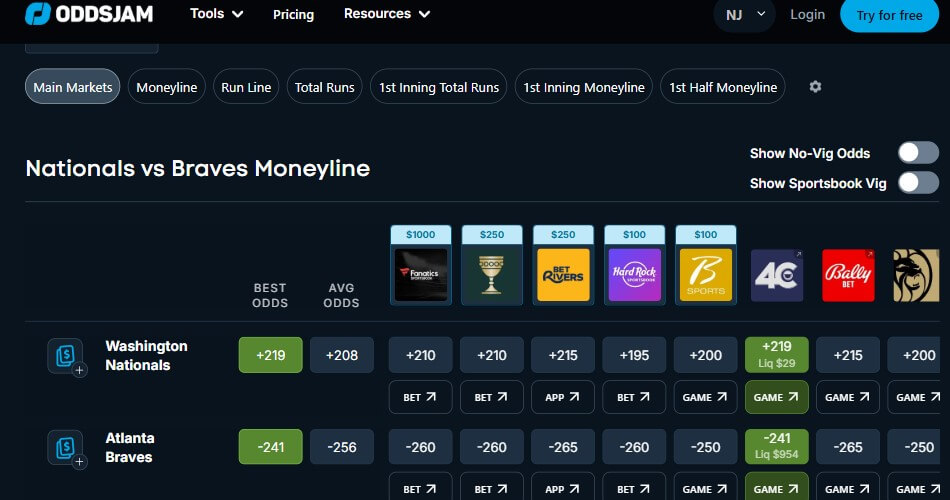
Task: Expand the Resources dropdown menu
Action: pos(387,13)
